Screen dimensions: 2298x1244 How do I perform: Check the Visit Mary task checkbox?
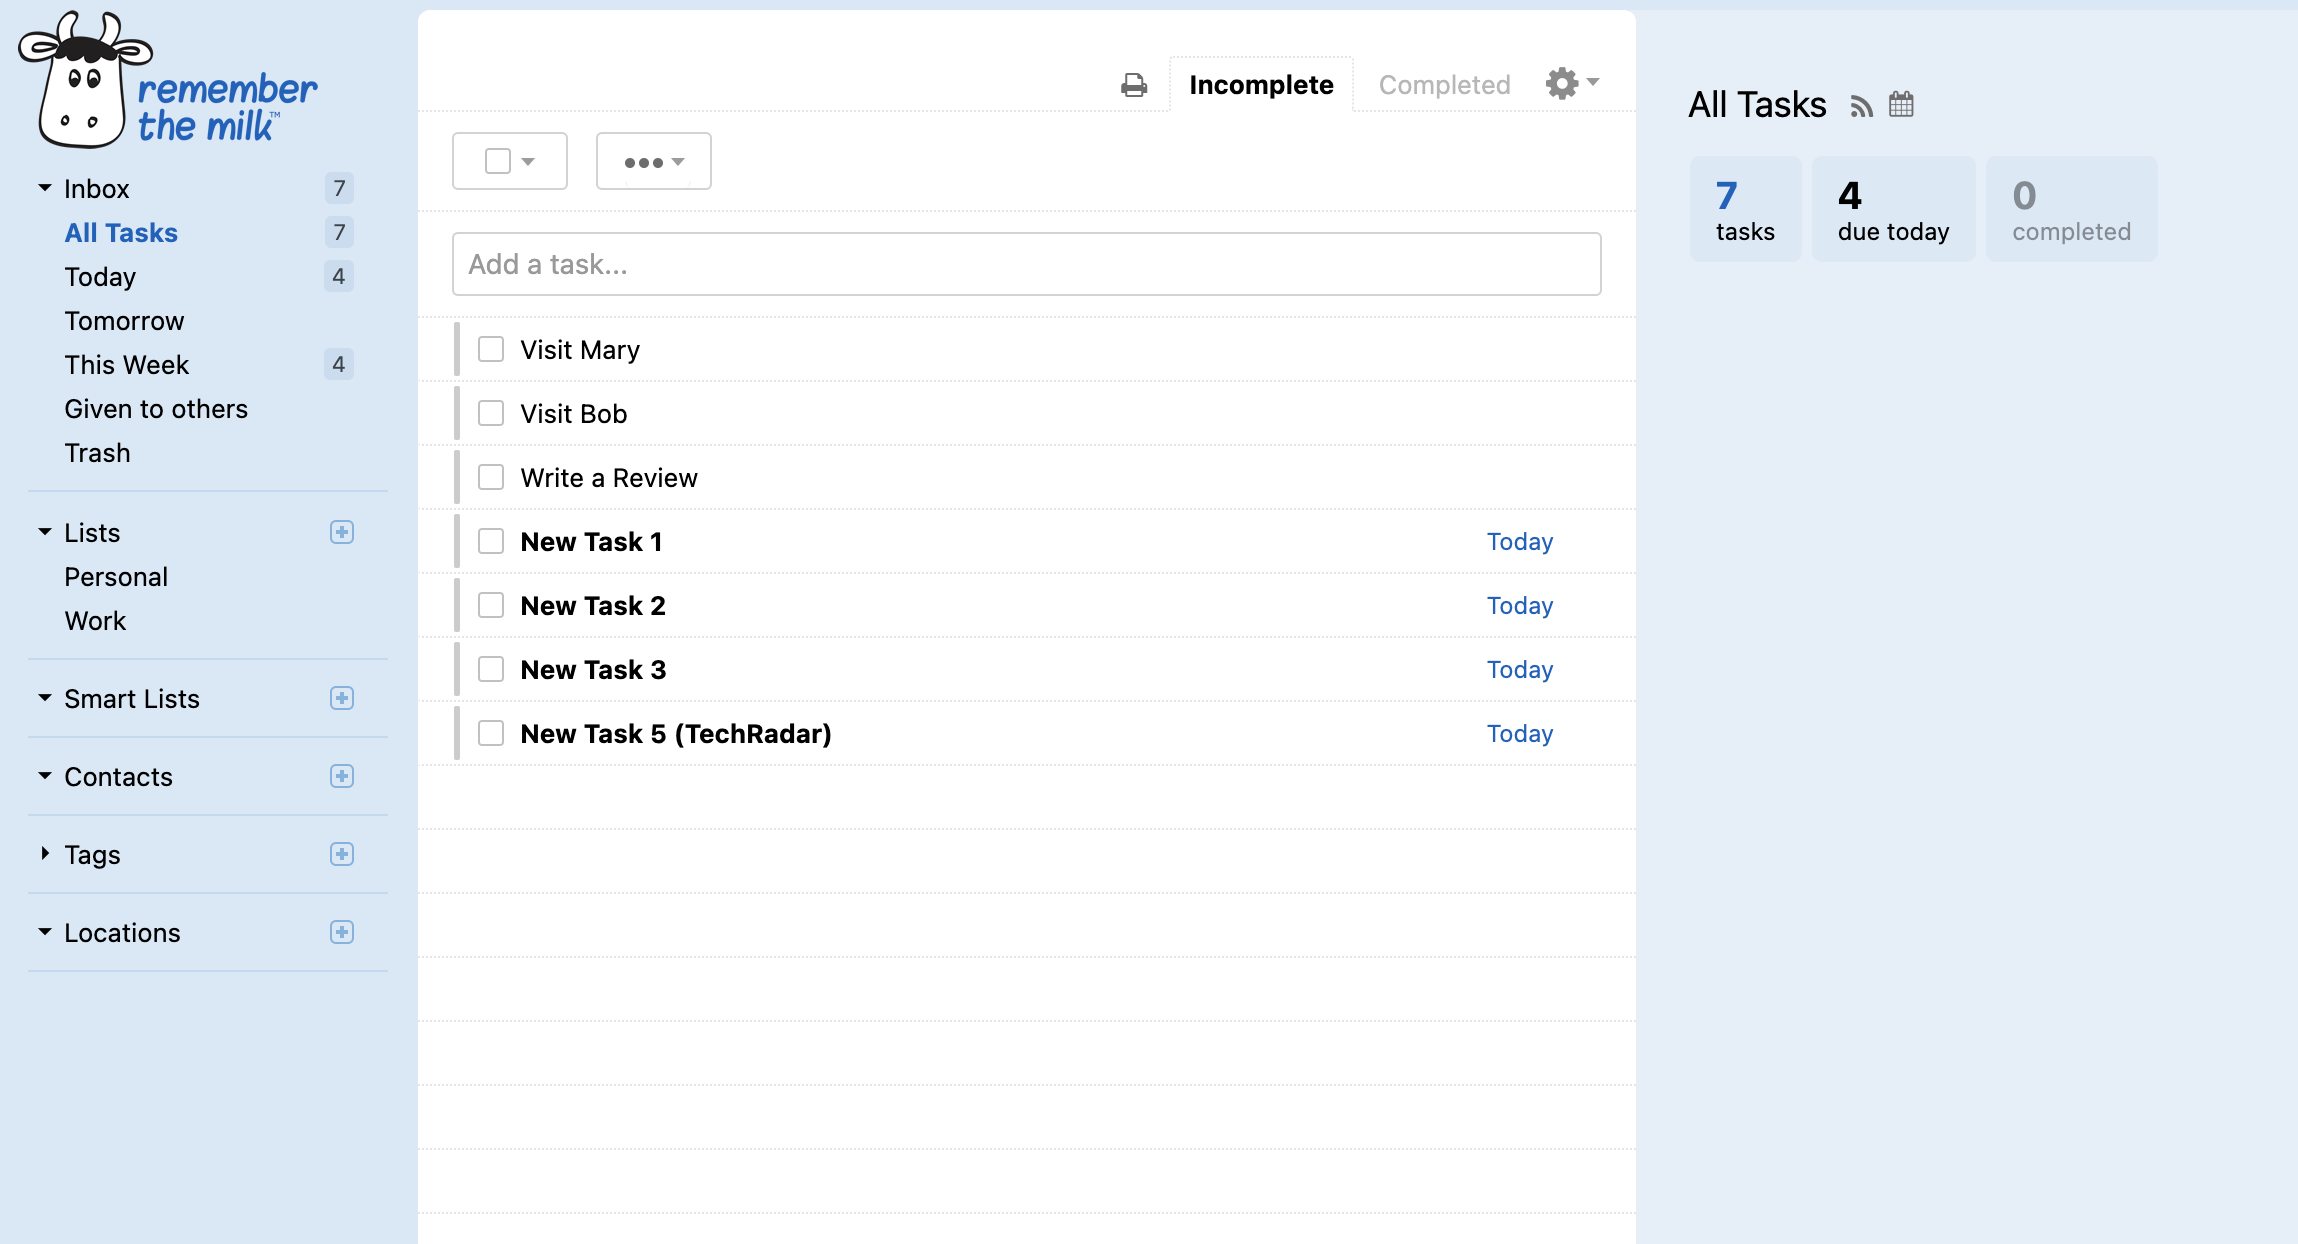(491, 349)
